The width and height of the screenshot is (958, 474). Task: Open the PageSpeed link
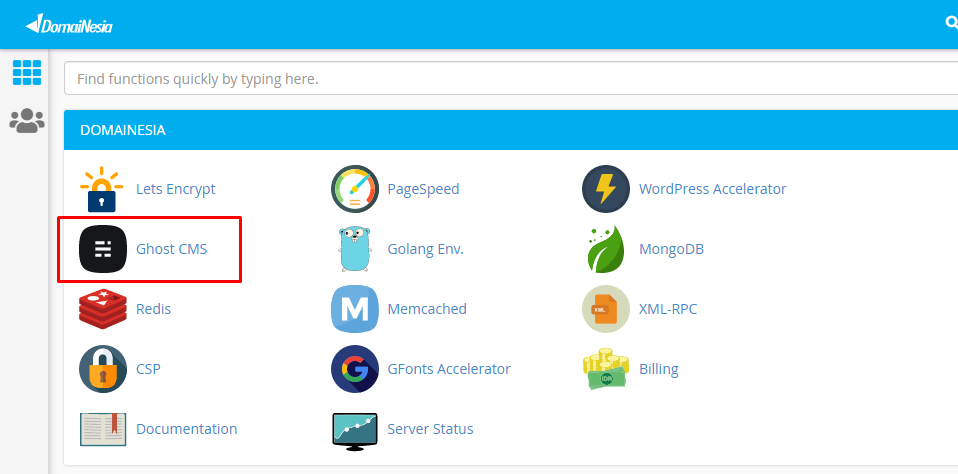[423, 189]
